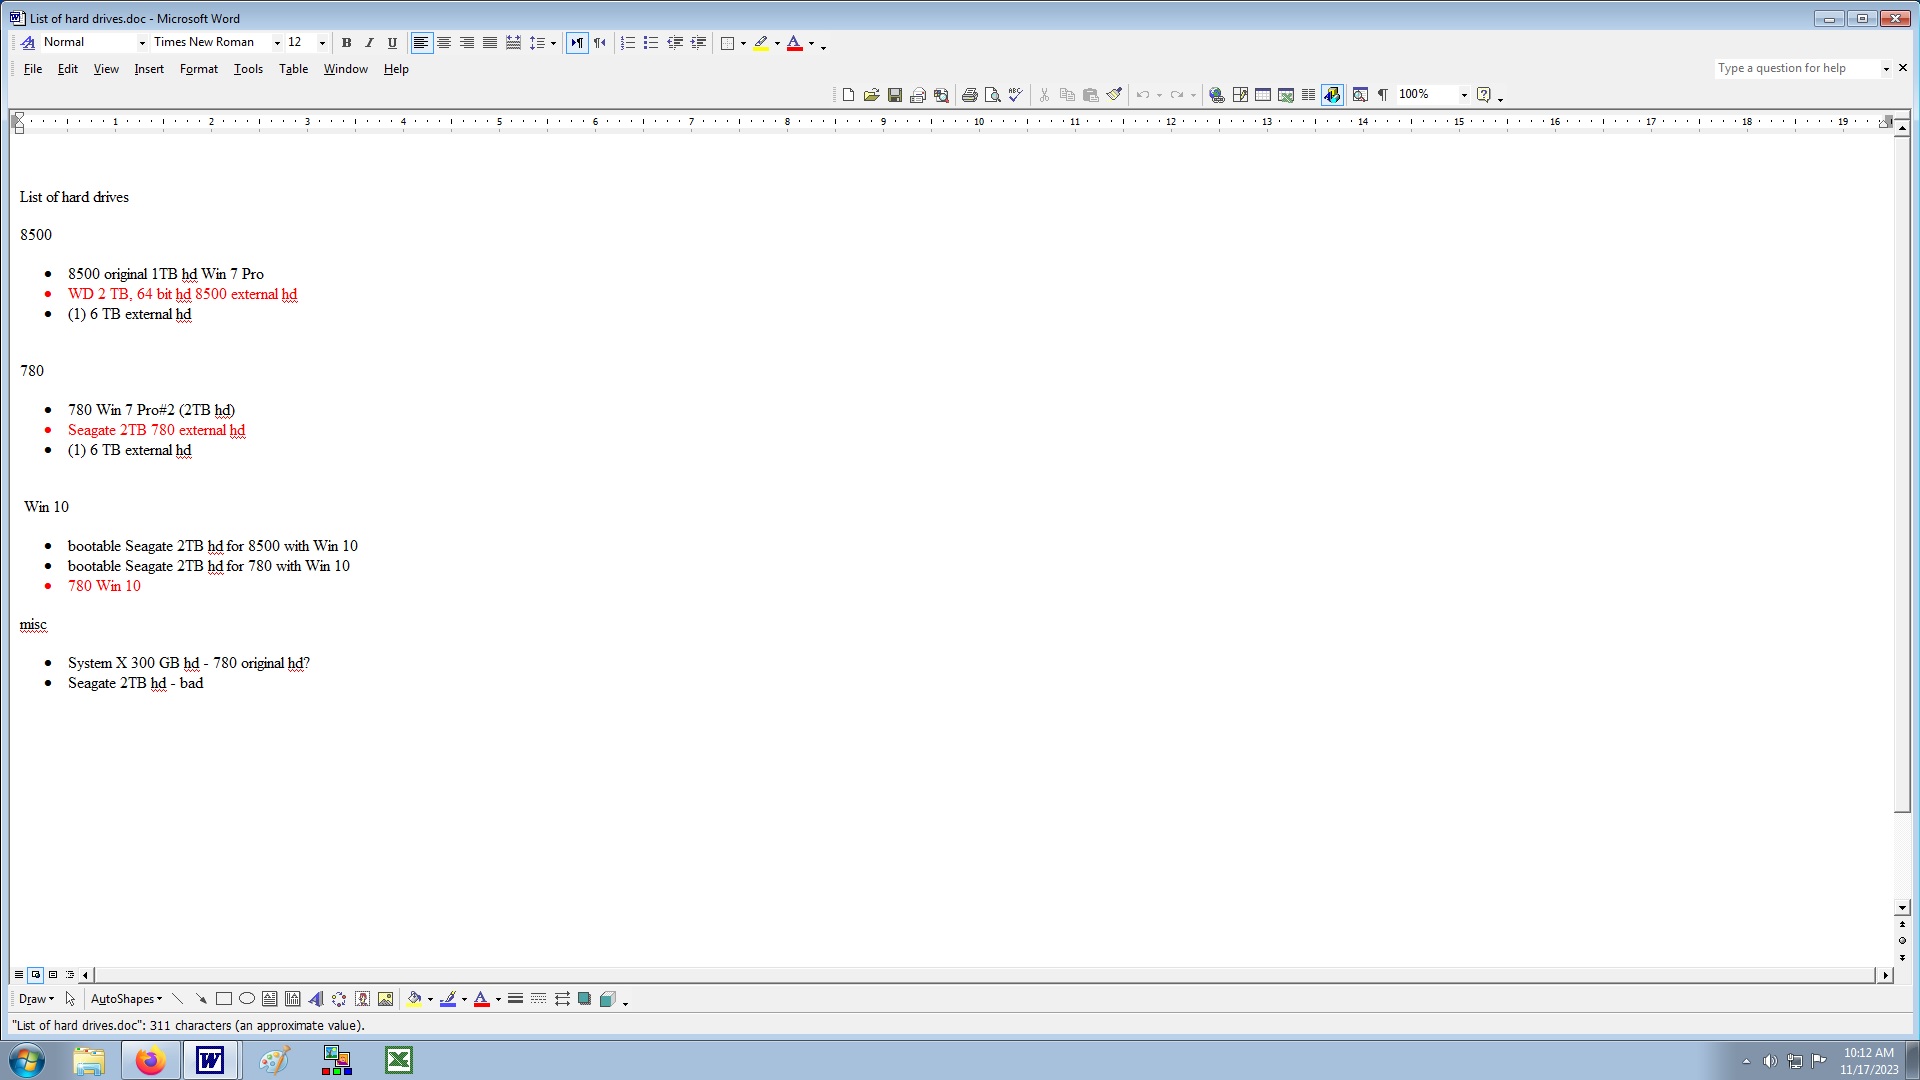The image size is (1920, 1080).
Task: Click the Shadow Style icon
Action: click(584, 999)
